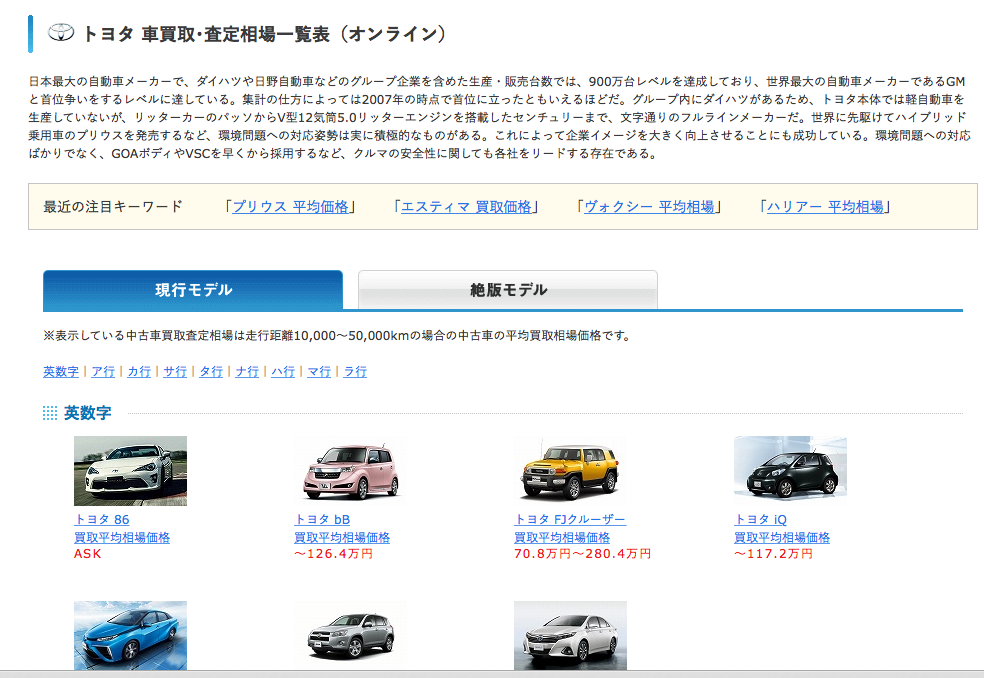
Task: Click the ASK price text
Action: click(87, 554)
